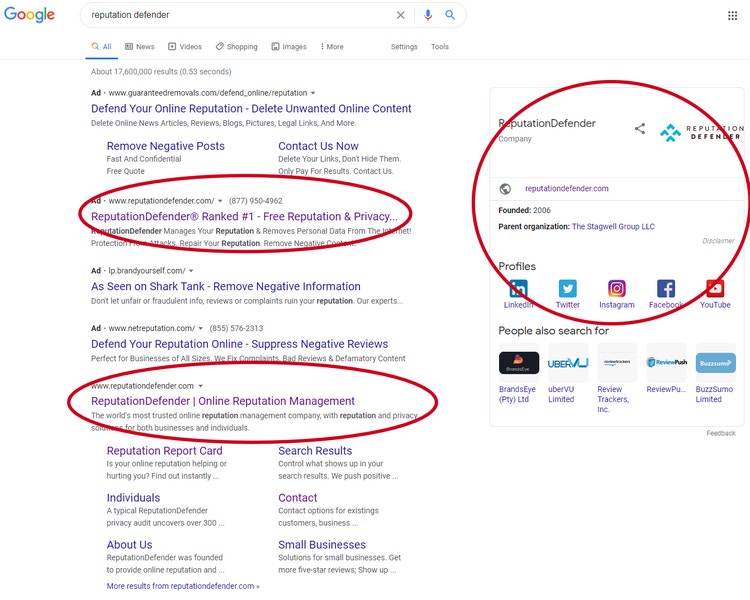
Task: Open the Twitter profile icon
Action: click(567, 289)
